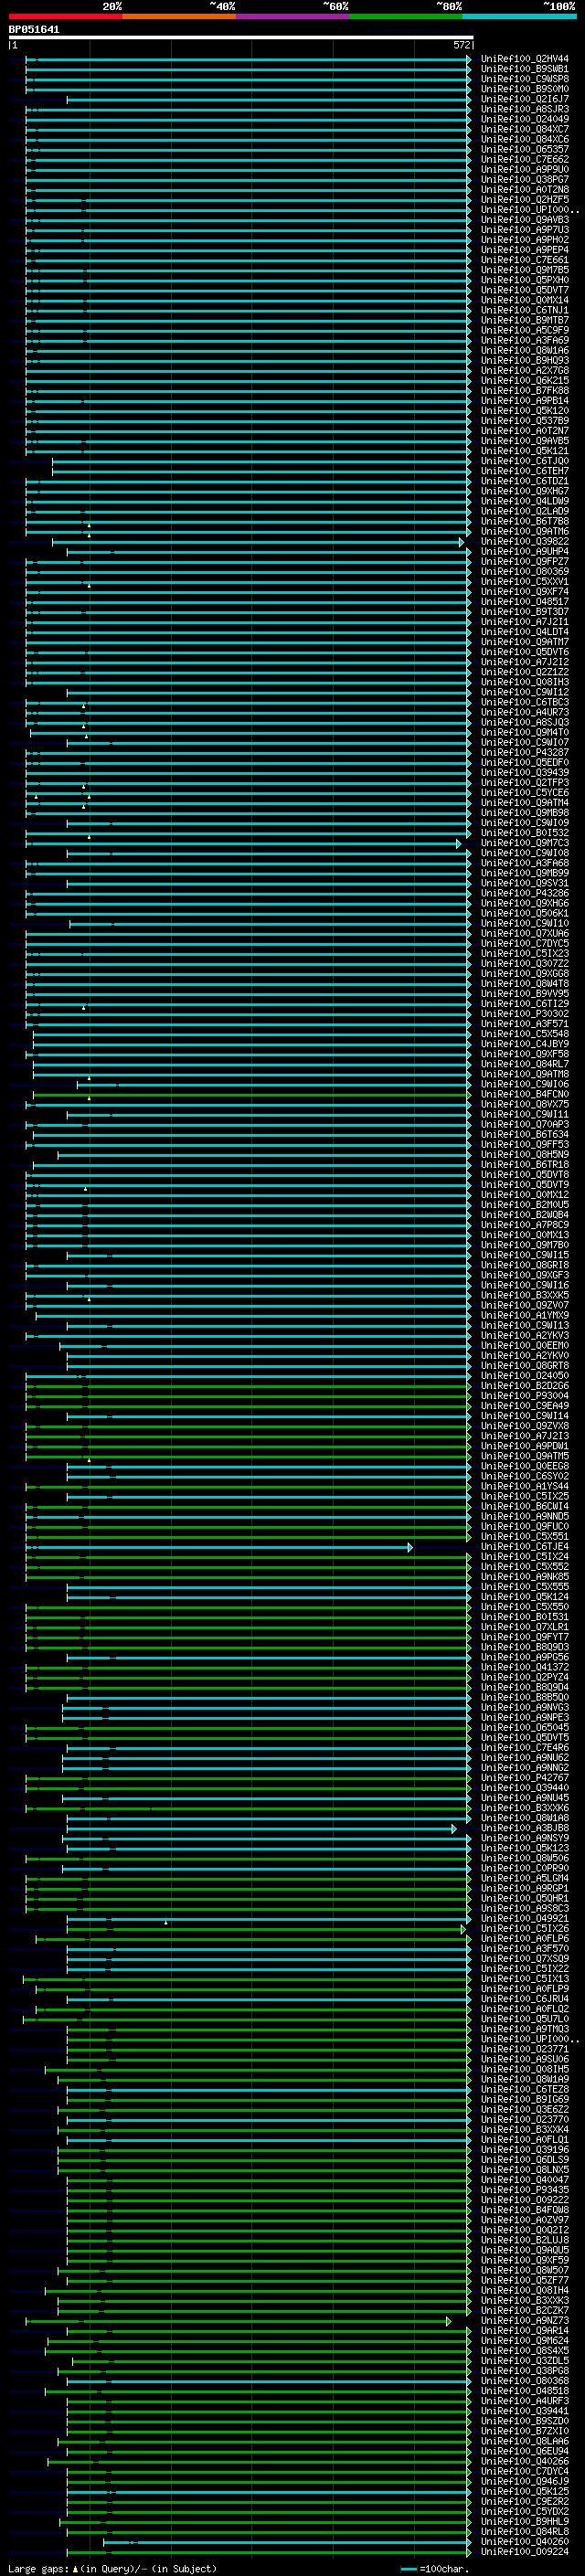The image size is (585, 2576).
Task: Open hit UniRef100_Q9AR14
Action: coord(525,2331)
